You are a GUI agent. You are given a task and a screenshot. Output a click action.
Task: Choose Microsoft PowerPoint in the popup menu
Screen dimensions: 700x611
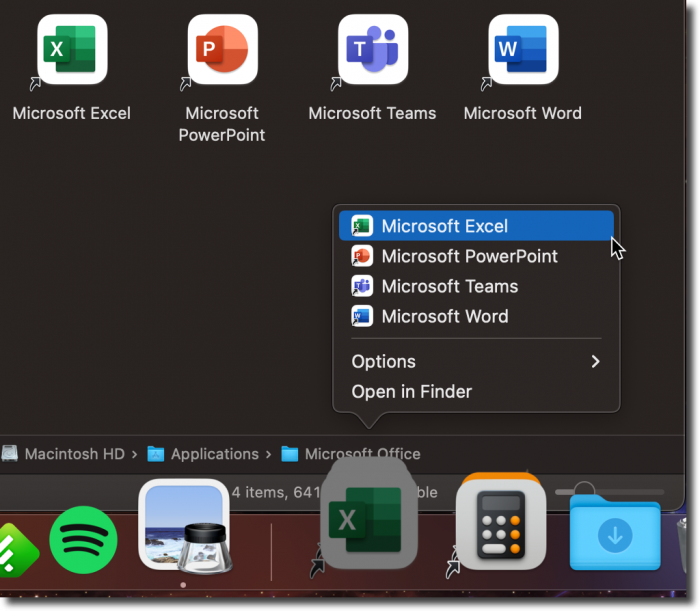point(476,256)
